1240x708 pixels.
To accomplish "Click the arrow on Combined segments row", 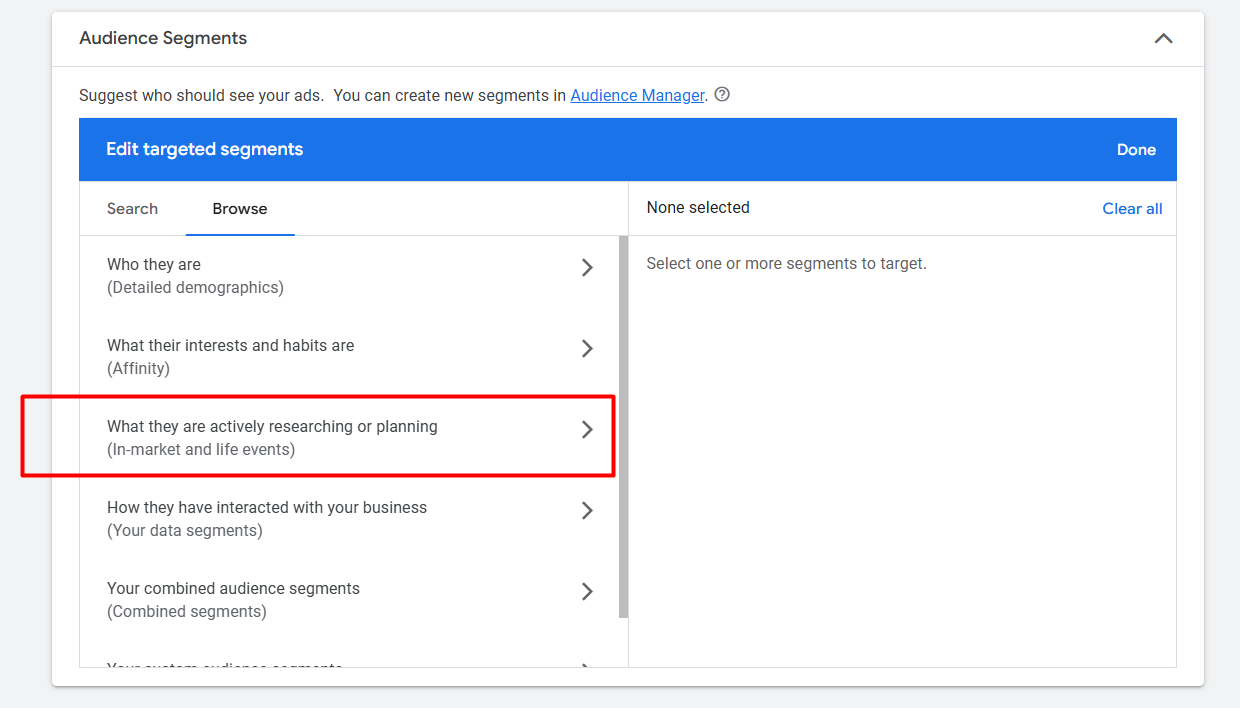I will [x=587, y=592].
